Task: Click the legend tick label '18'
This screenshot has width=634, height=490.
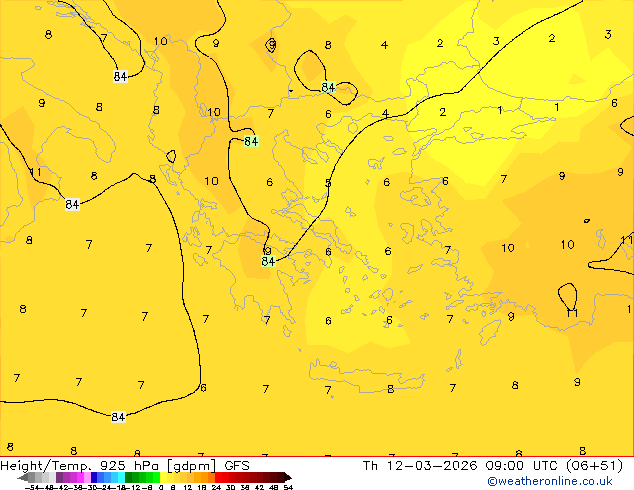Action: click(202, 487)
